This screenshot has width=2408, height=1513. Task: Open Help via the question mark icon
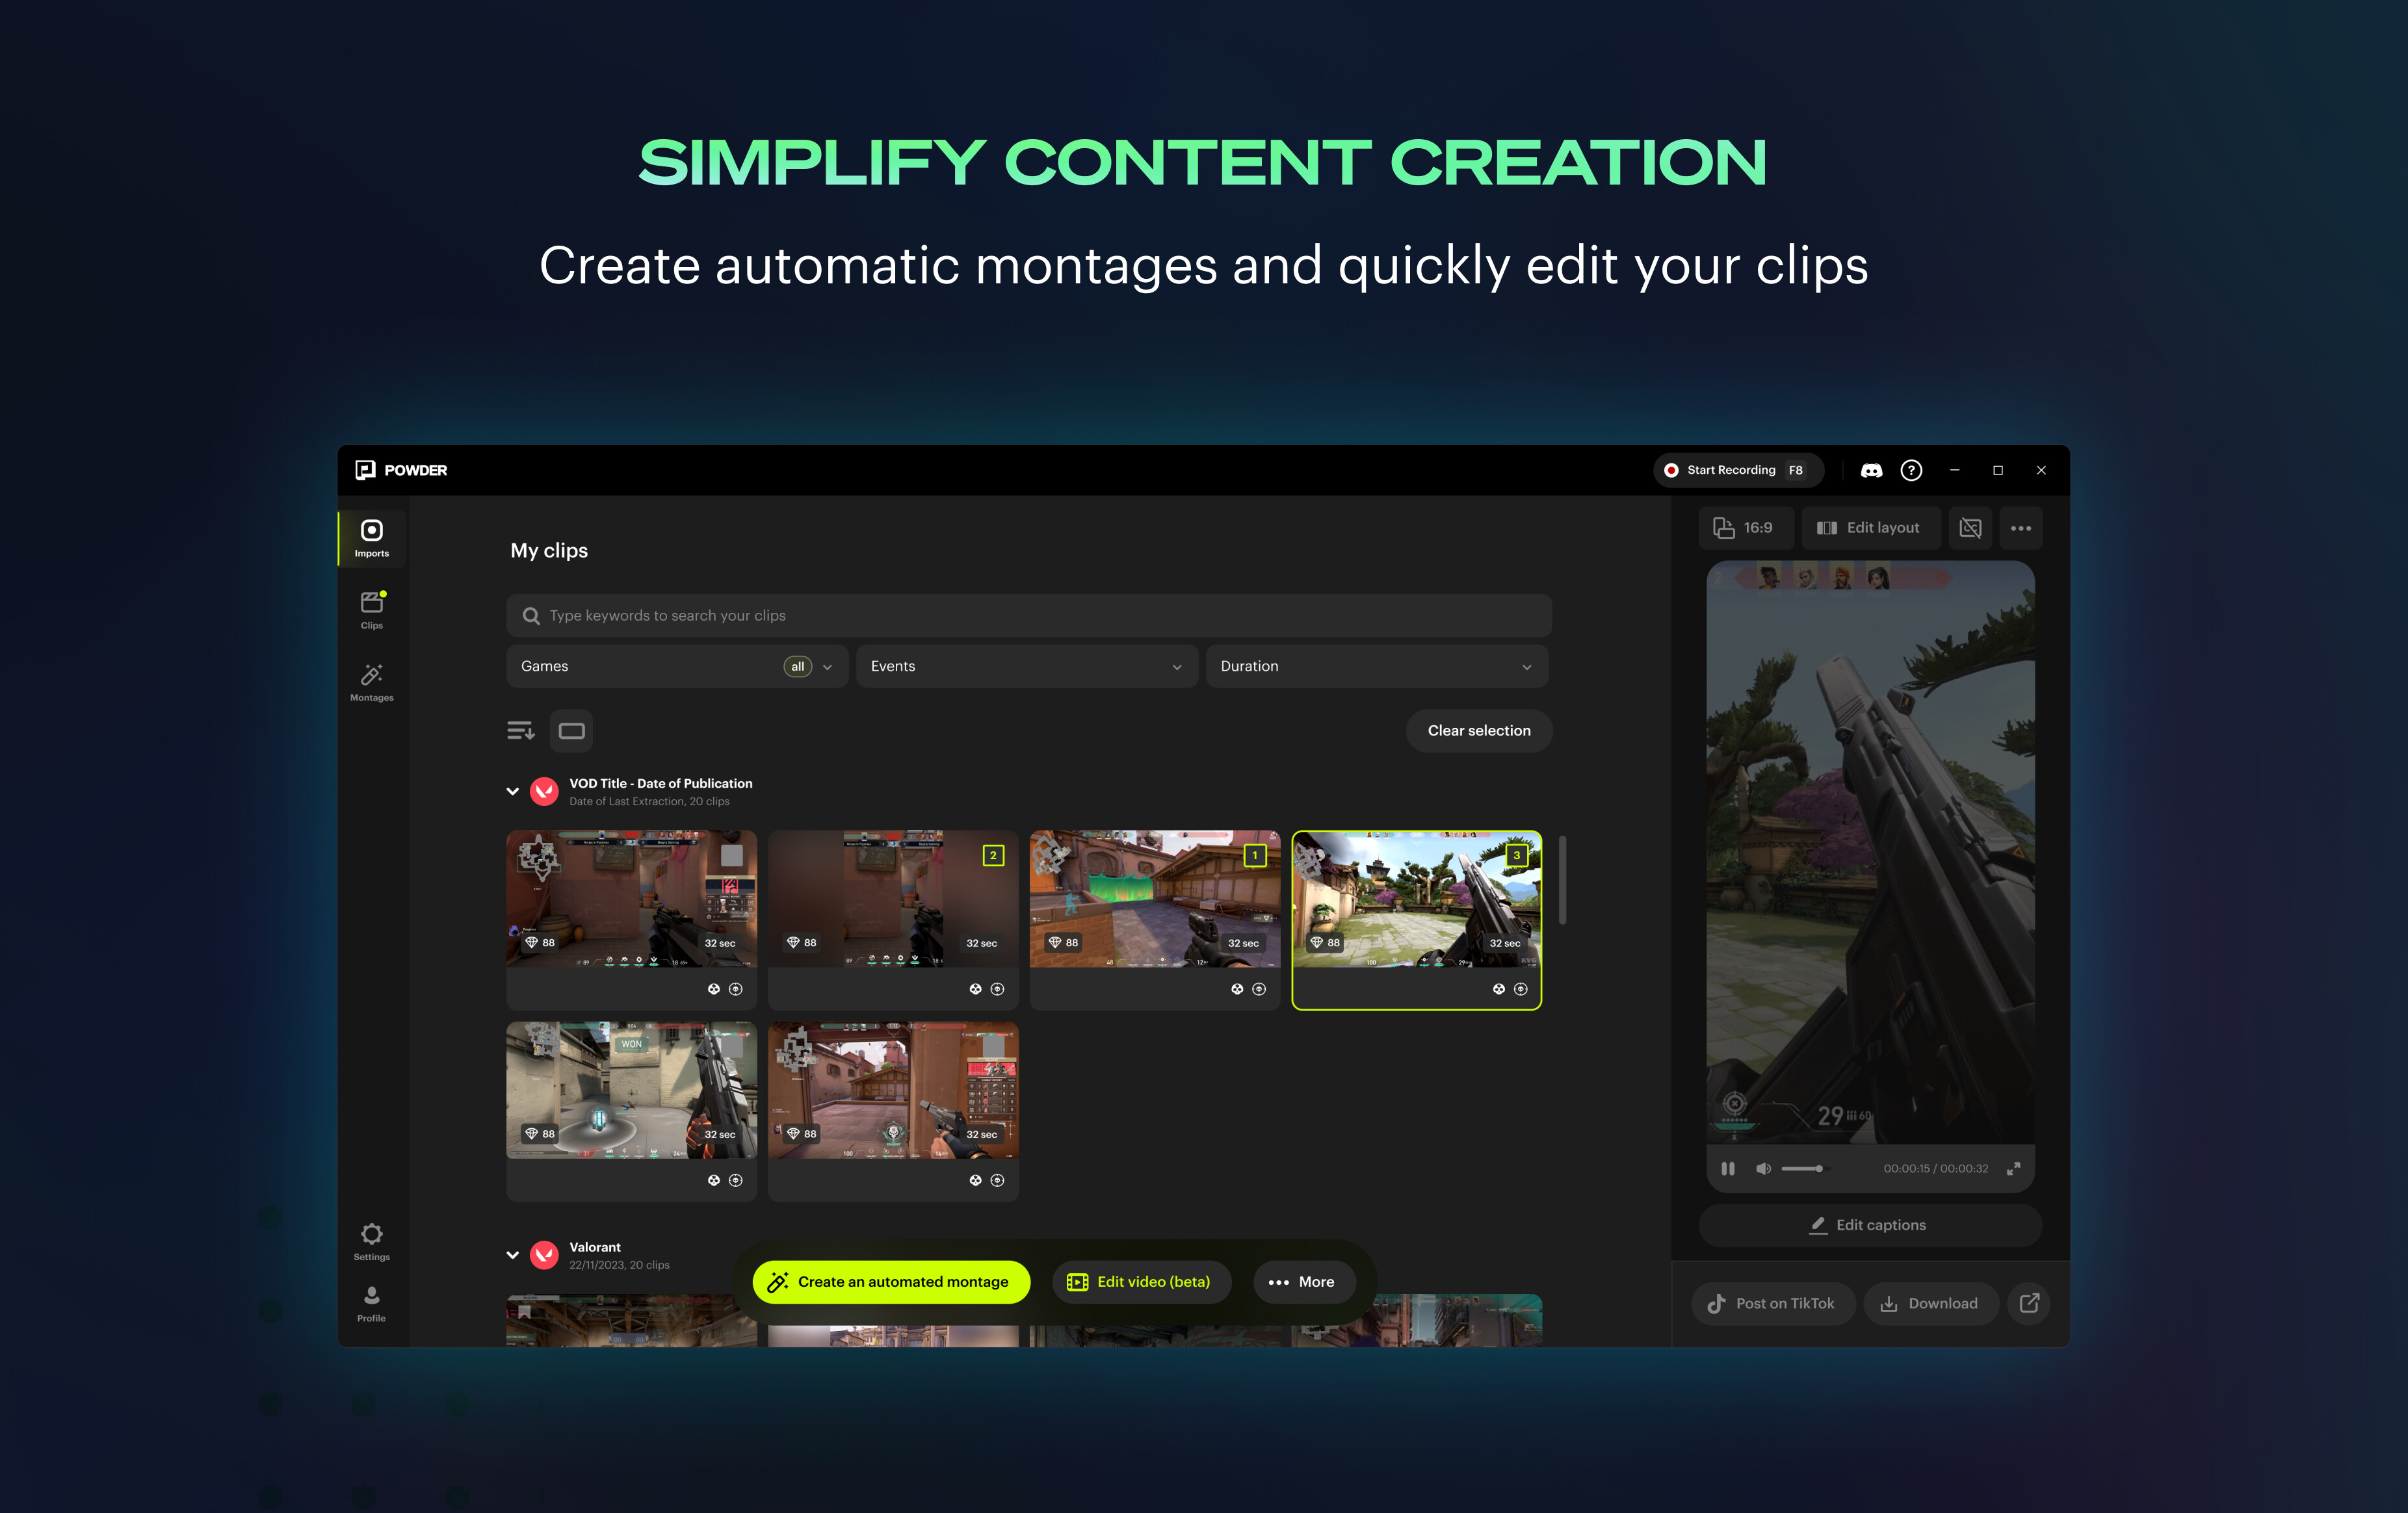pyautogui.click(x=1911, y=470)
